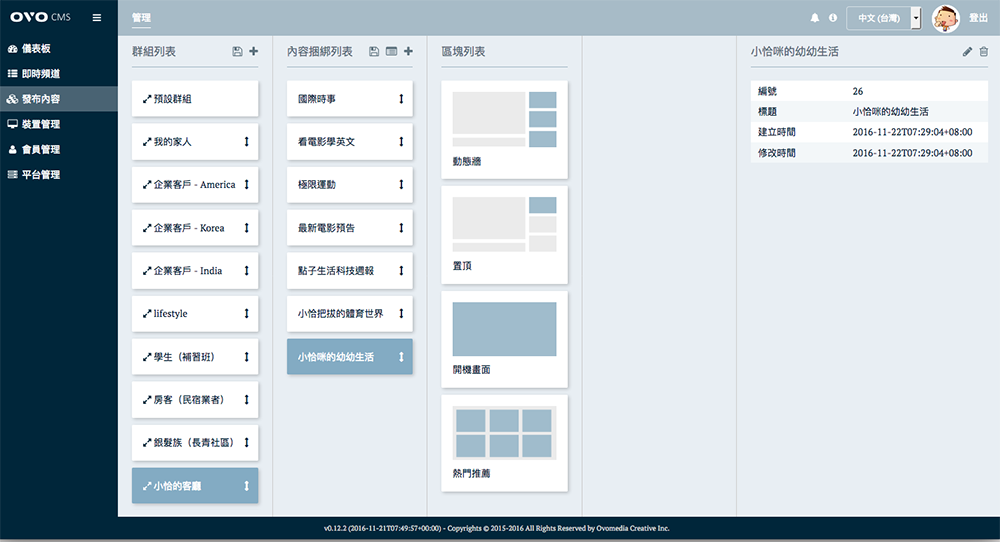
Task: Expand the 我的家人 group
Action: [147, 142]
